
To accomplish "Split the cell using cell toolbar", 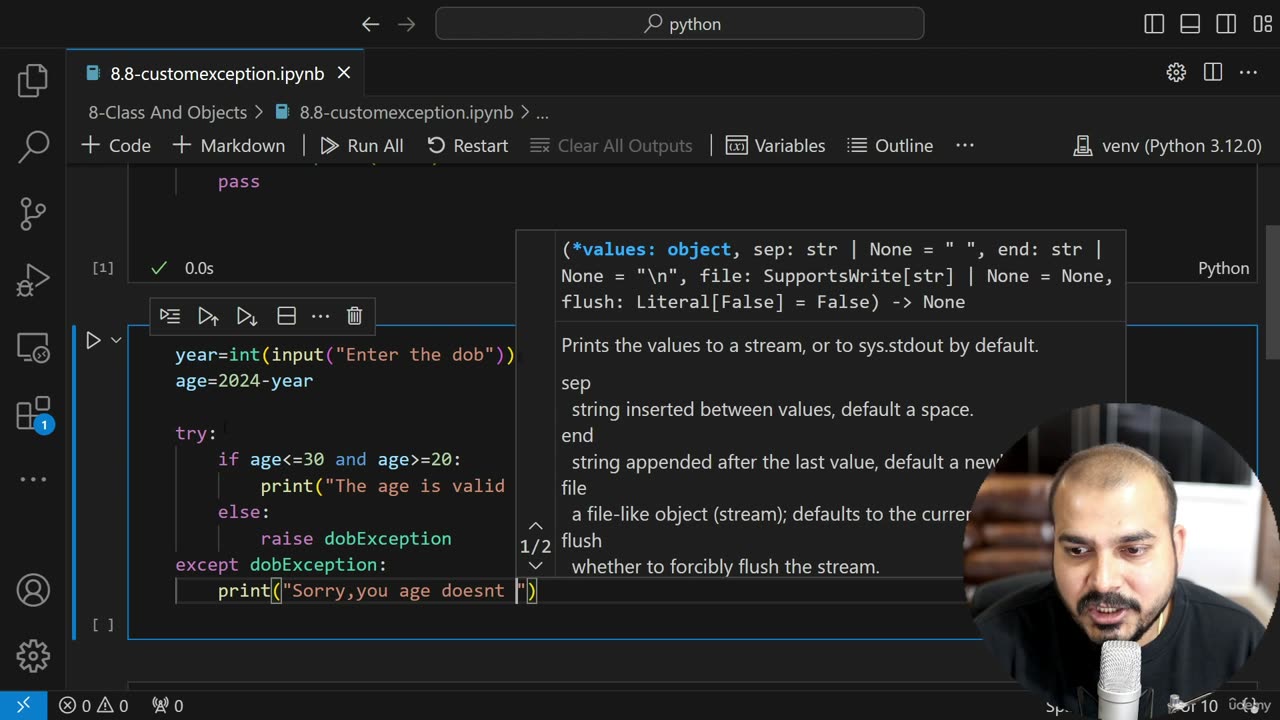I will click(286, 316).
